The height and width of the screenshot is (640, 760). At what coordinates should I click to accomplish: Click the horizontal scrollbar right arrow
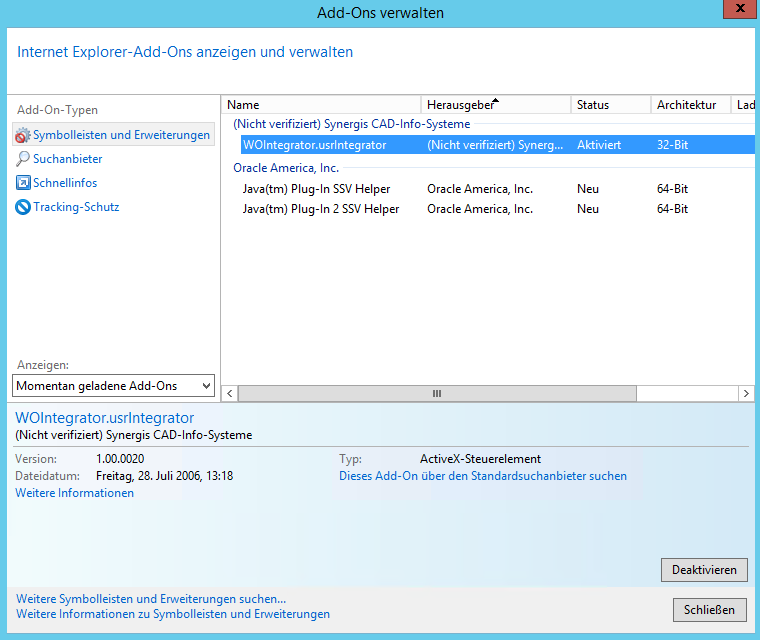point(746,394)
